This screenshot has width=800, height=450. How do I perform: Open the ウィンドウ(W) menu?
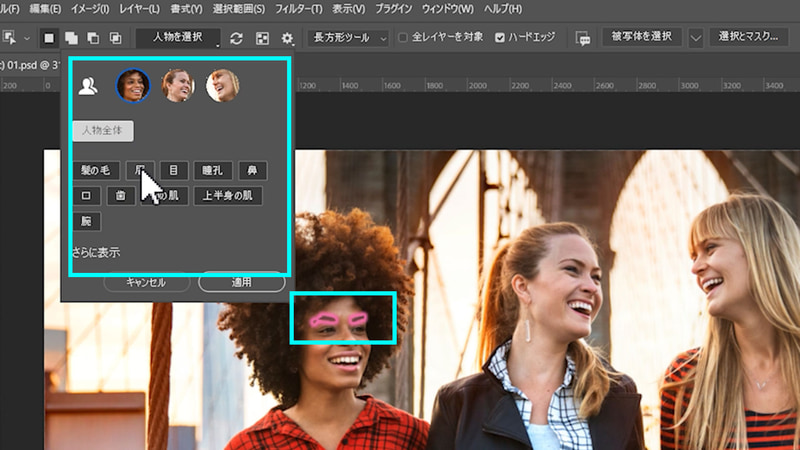pyautogui.click(x=447, y=9)
